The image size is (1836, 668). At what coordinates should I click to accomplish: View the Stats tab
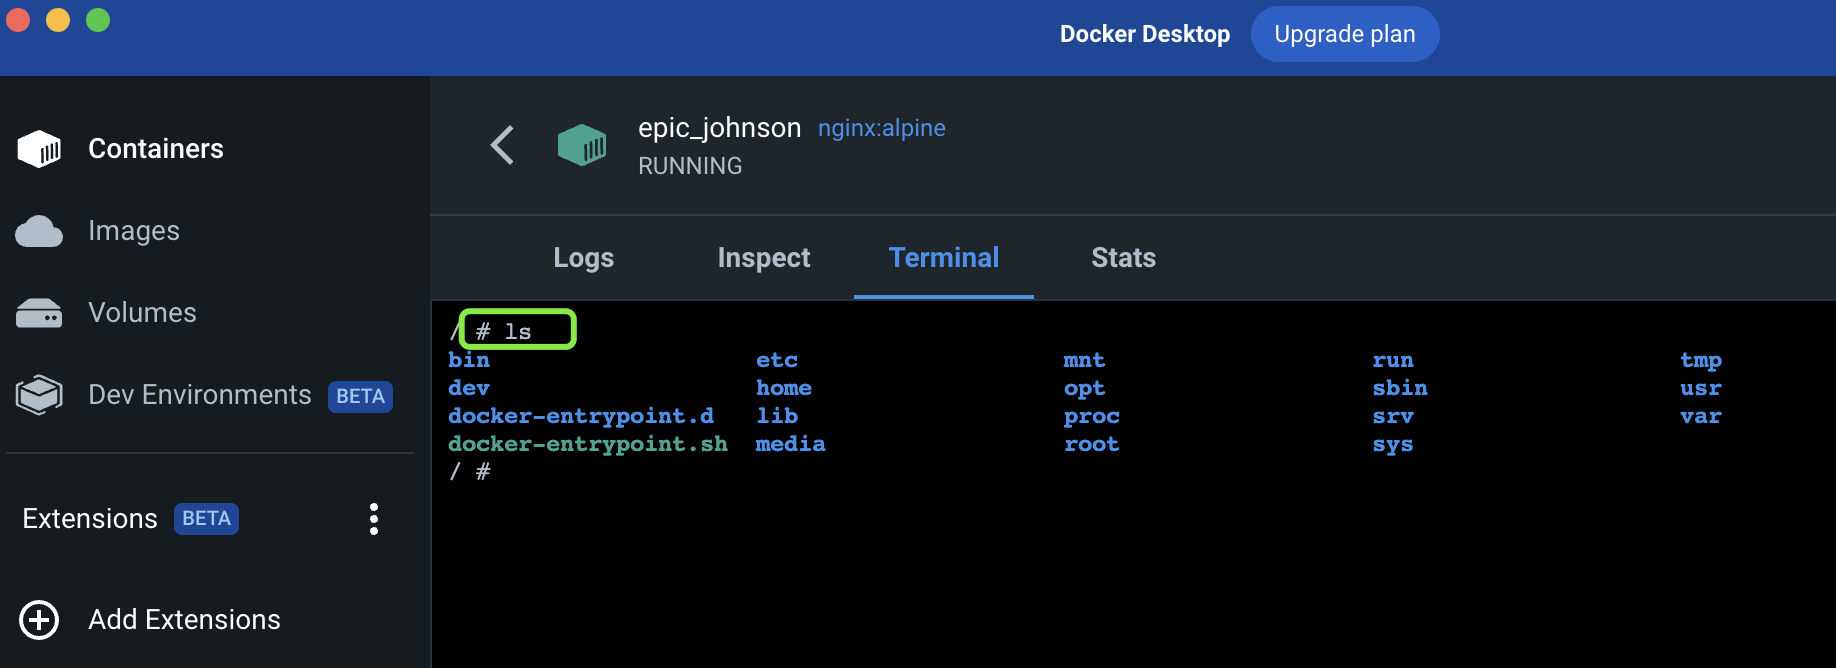[x=1123, y=258]
